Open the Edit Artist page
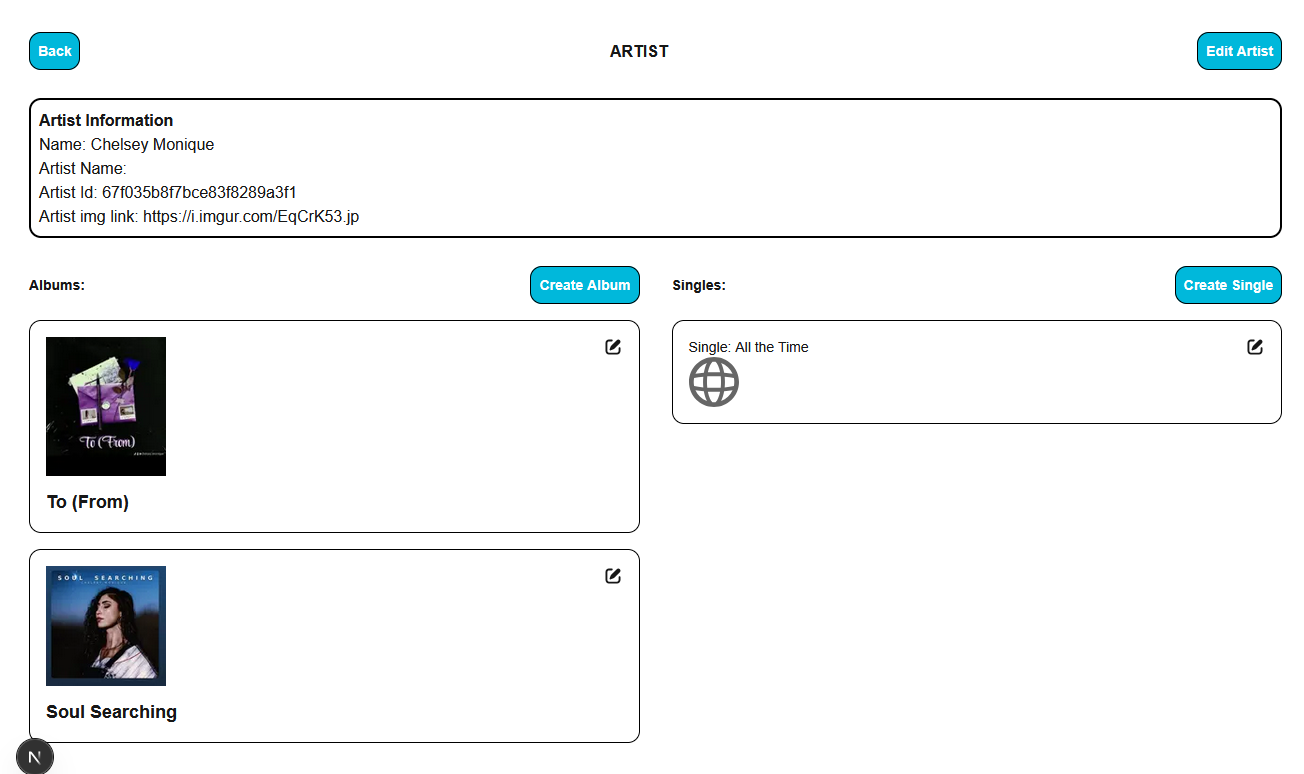 click(x=1239, y=51)
